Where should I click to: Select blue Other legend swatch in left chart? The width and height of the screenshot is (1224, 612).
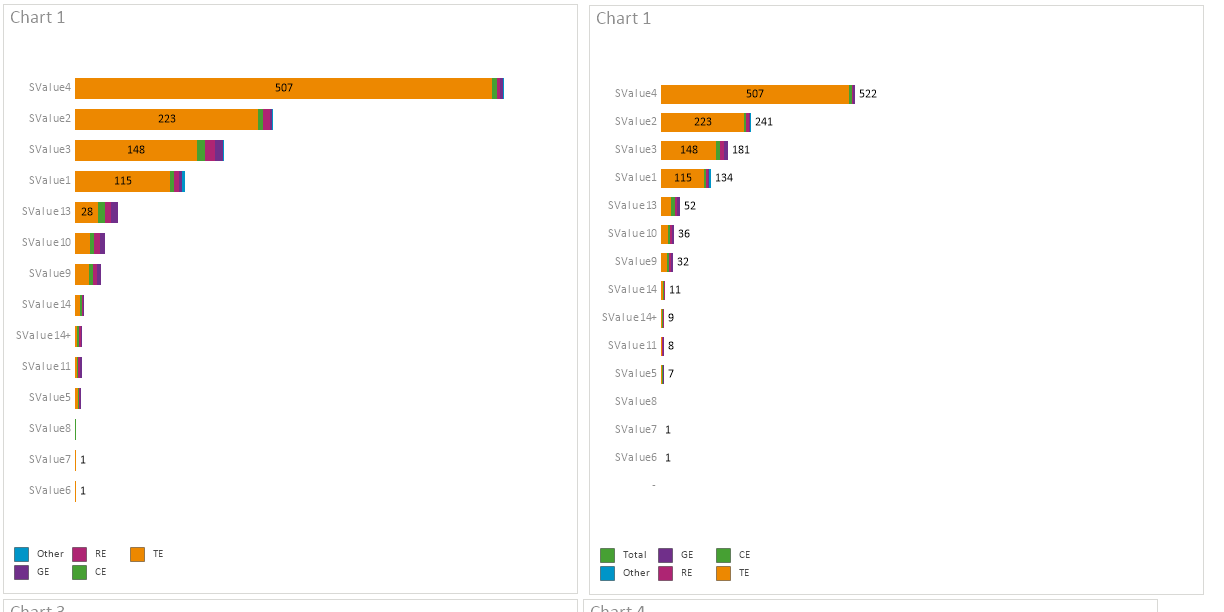tap(21, 554)
